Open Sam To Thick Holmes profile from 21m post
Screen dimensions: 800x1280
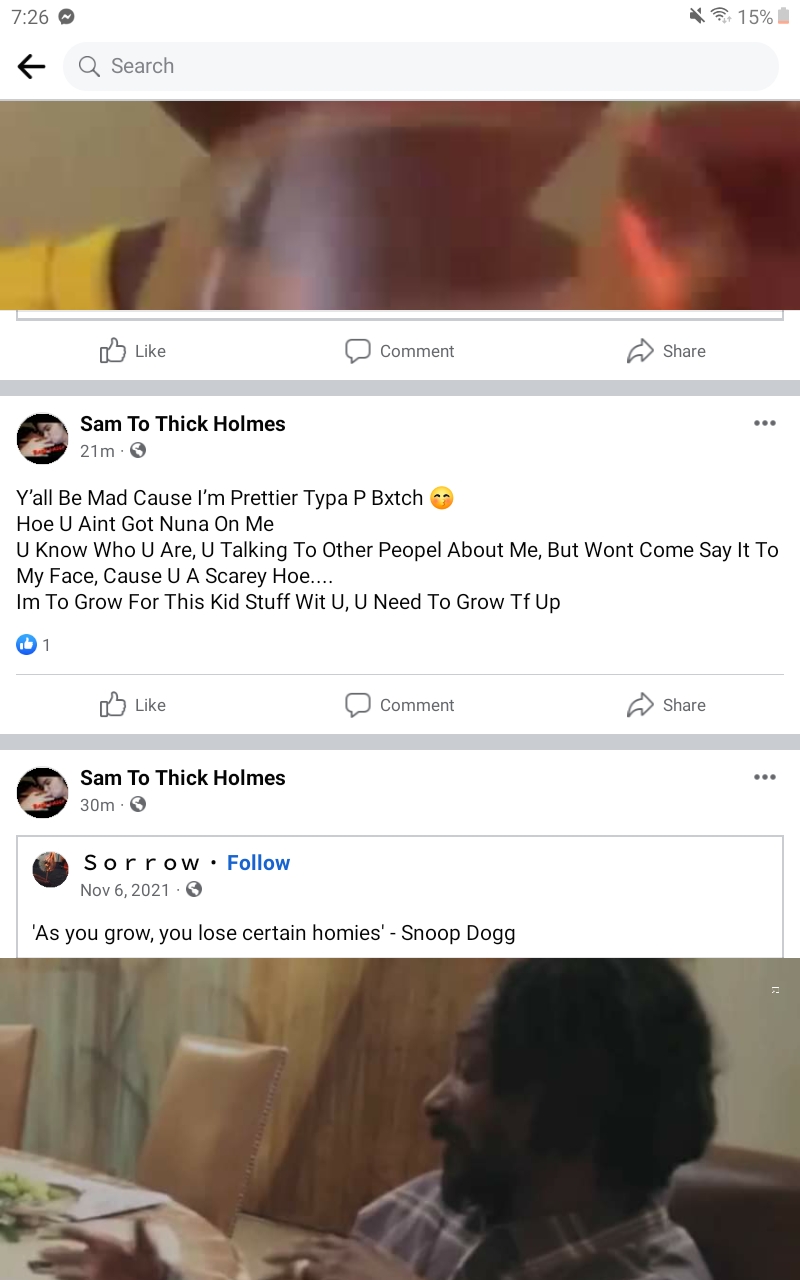pos(183,424)
